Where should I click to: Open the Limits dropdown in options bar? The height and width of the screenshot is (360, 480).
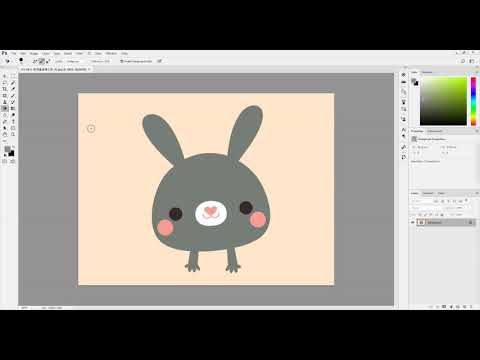(75, 61)
